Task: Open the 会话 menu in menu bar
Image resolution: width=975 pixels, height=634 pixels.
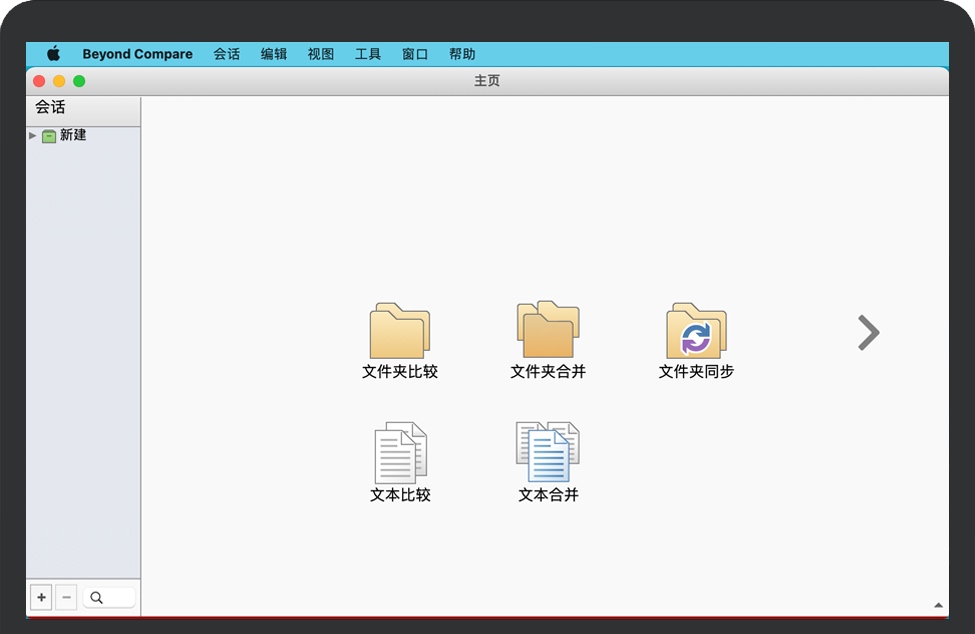Action: 226,54
